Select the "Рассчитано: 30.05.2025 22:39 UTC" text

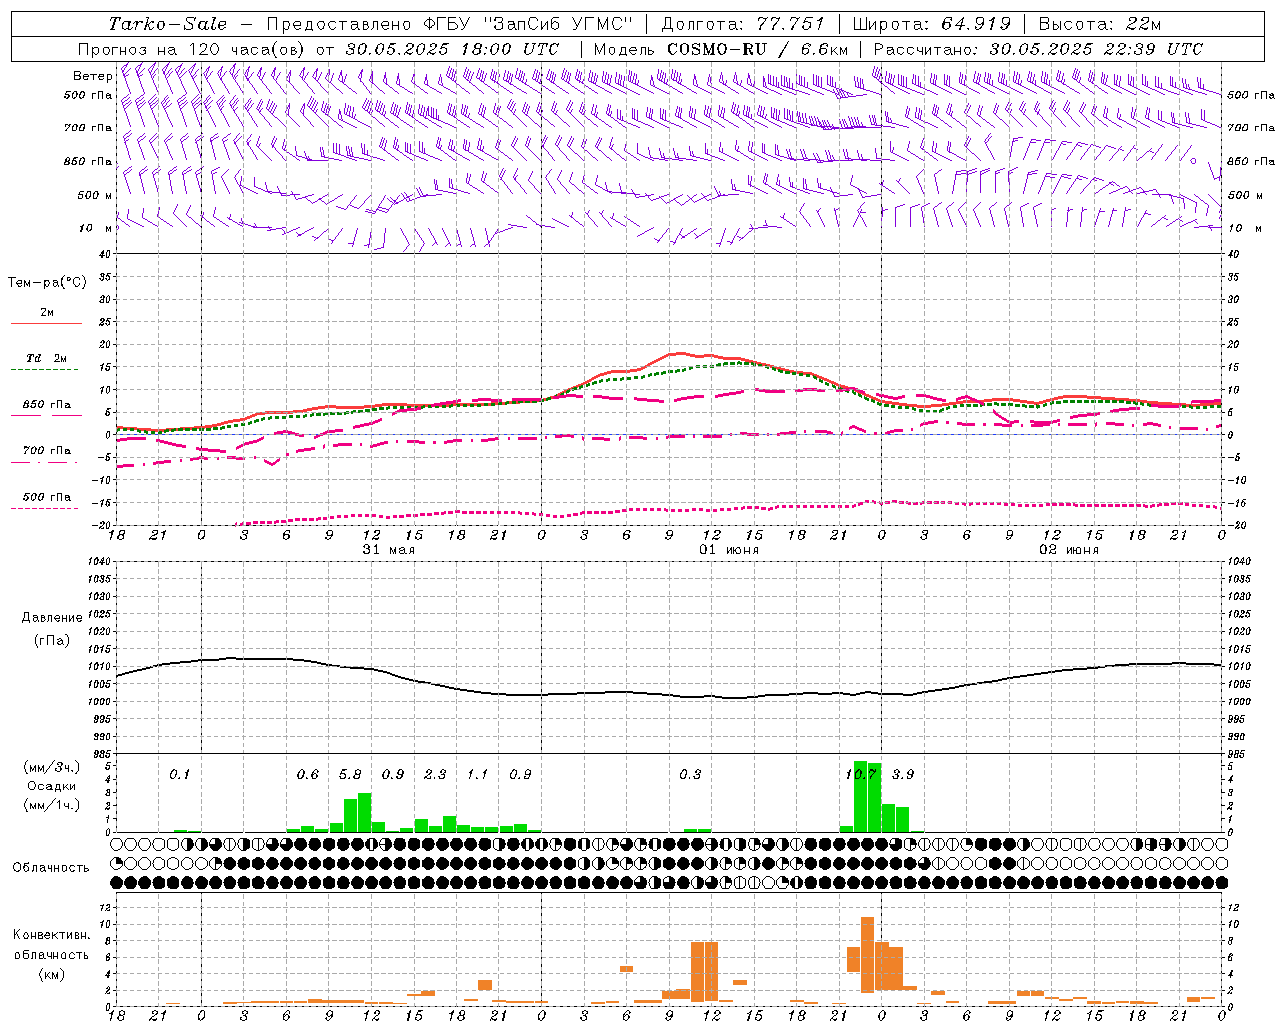click(x=1038, y=49)
